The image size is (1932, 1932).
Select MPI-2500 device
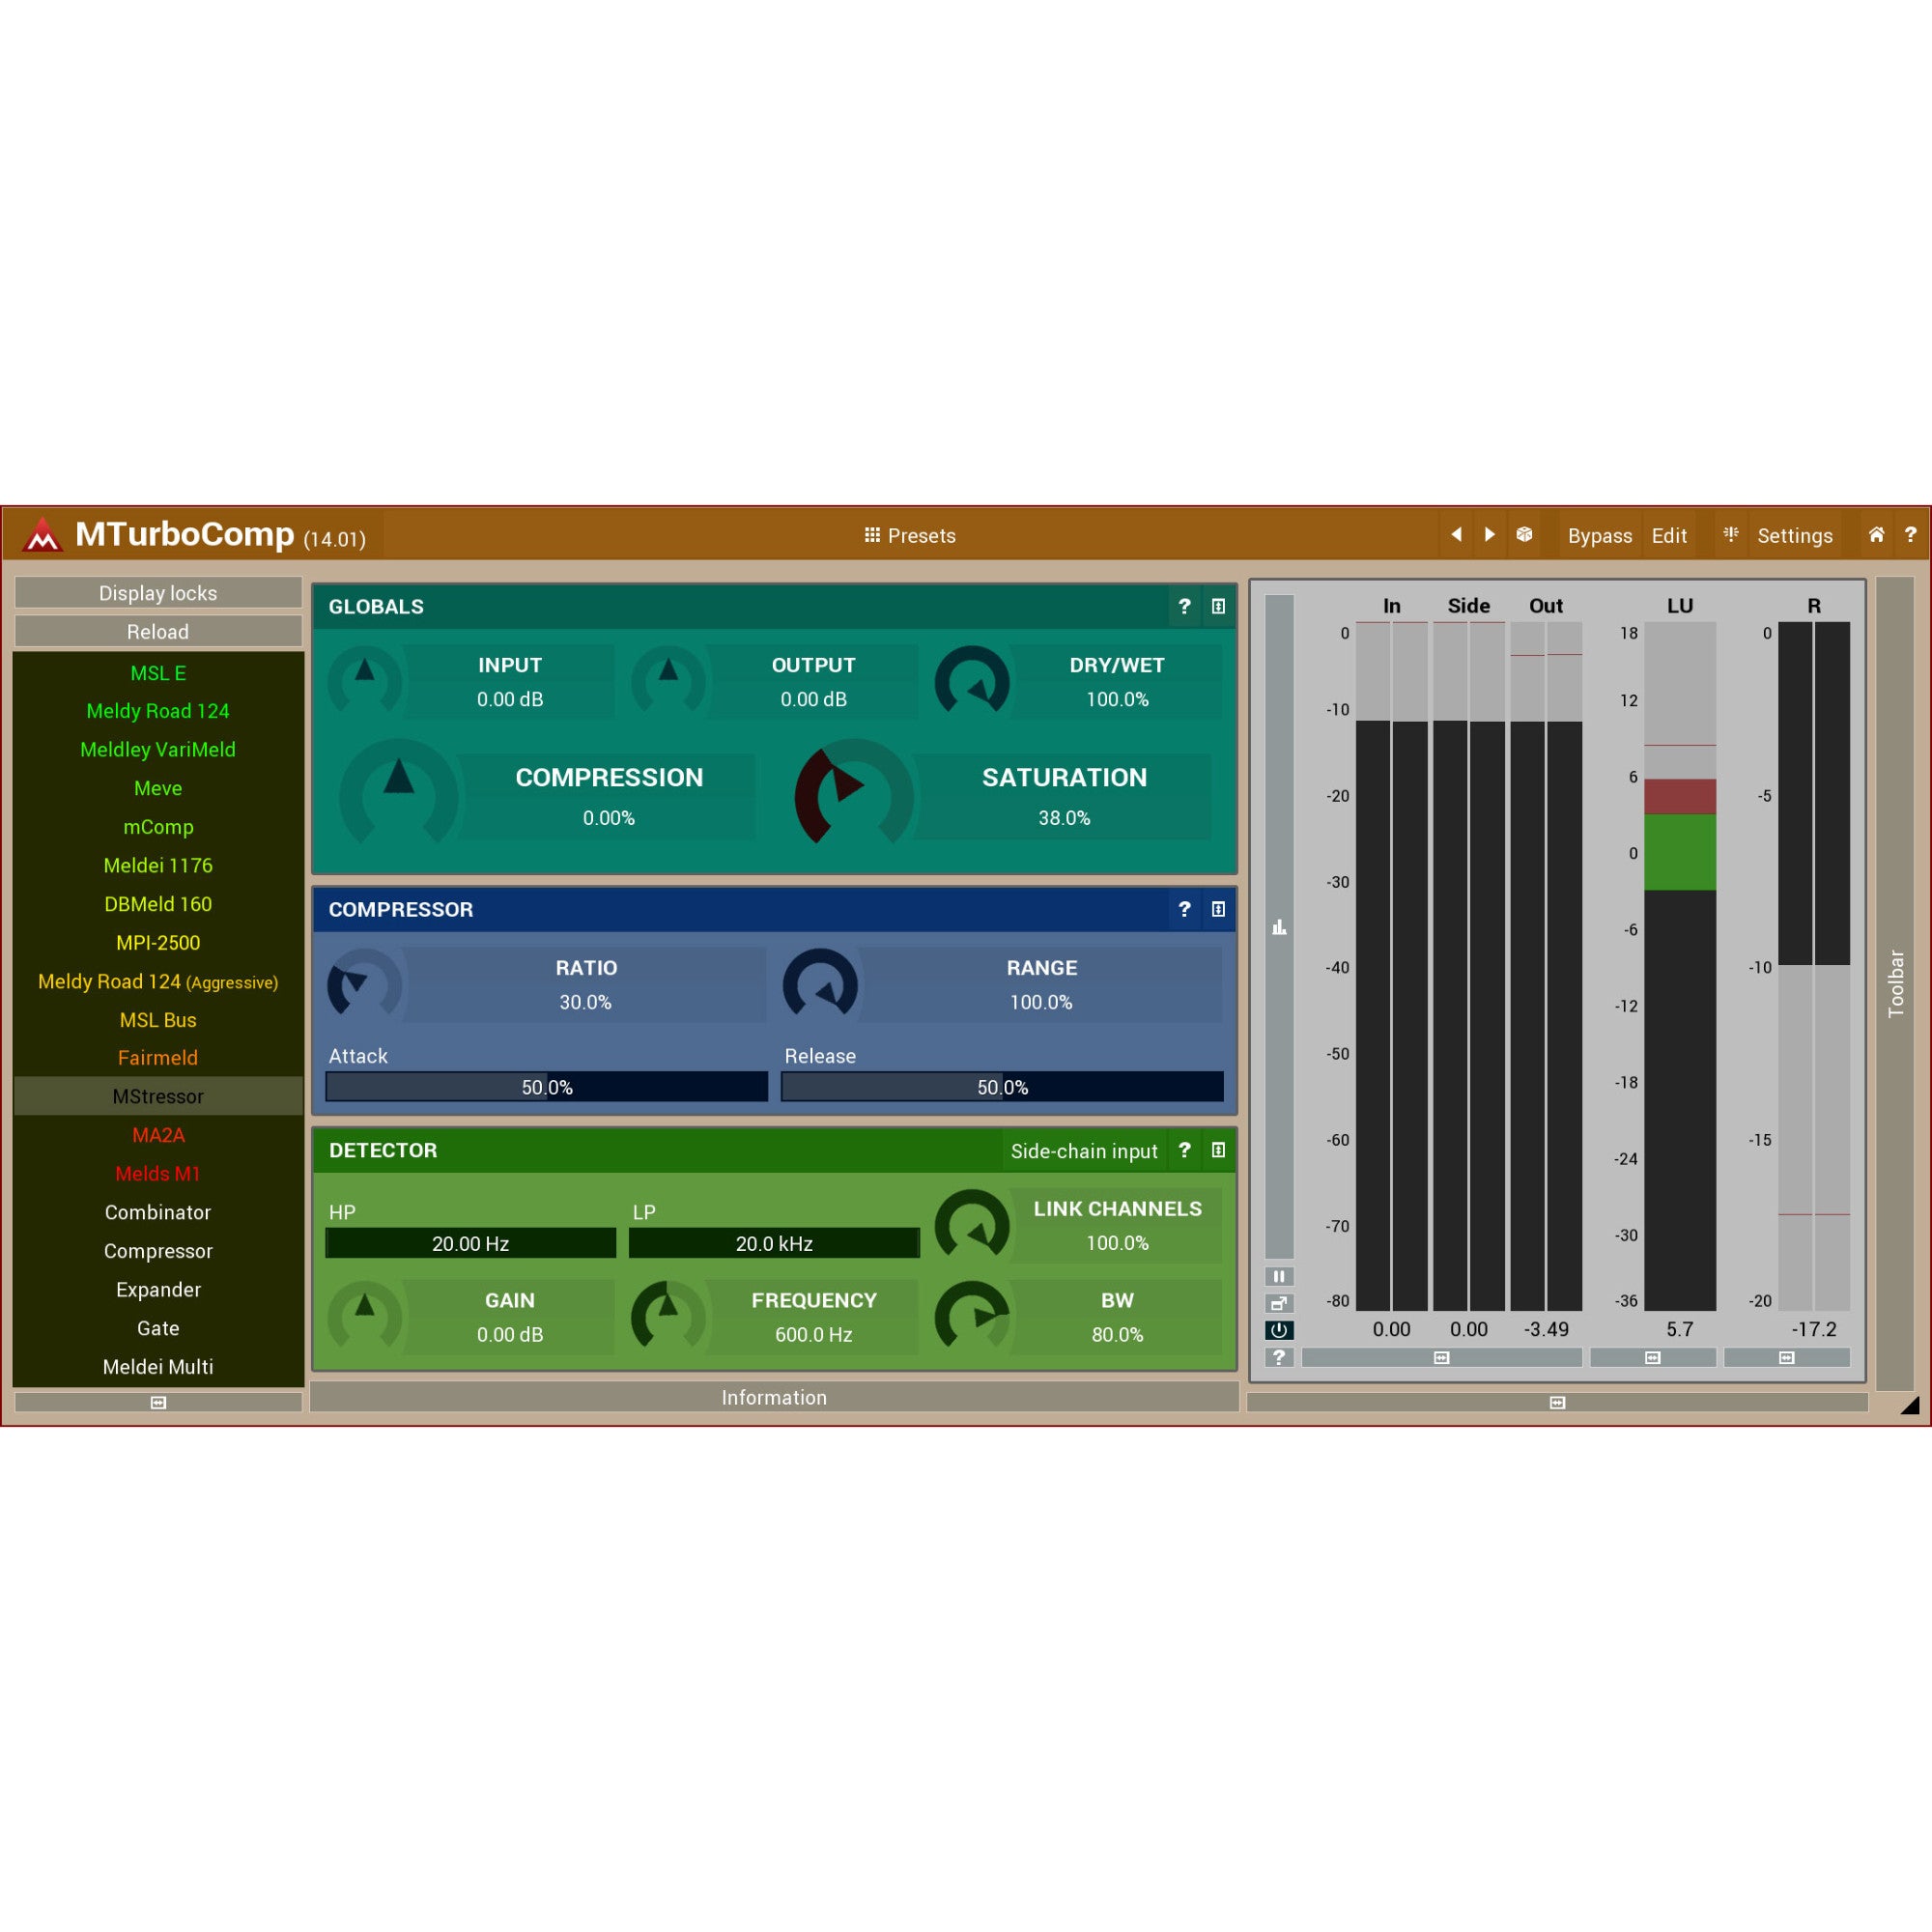(158, 943)
